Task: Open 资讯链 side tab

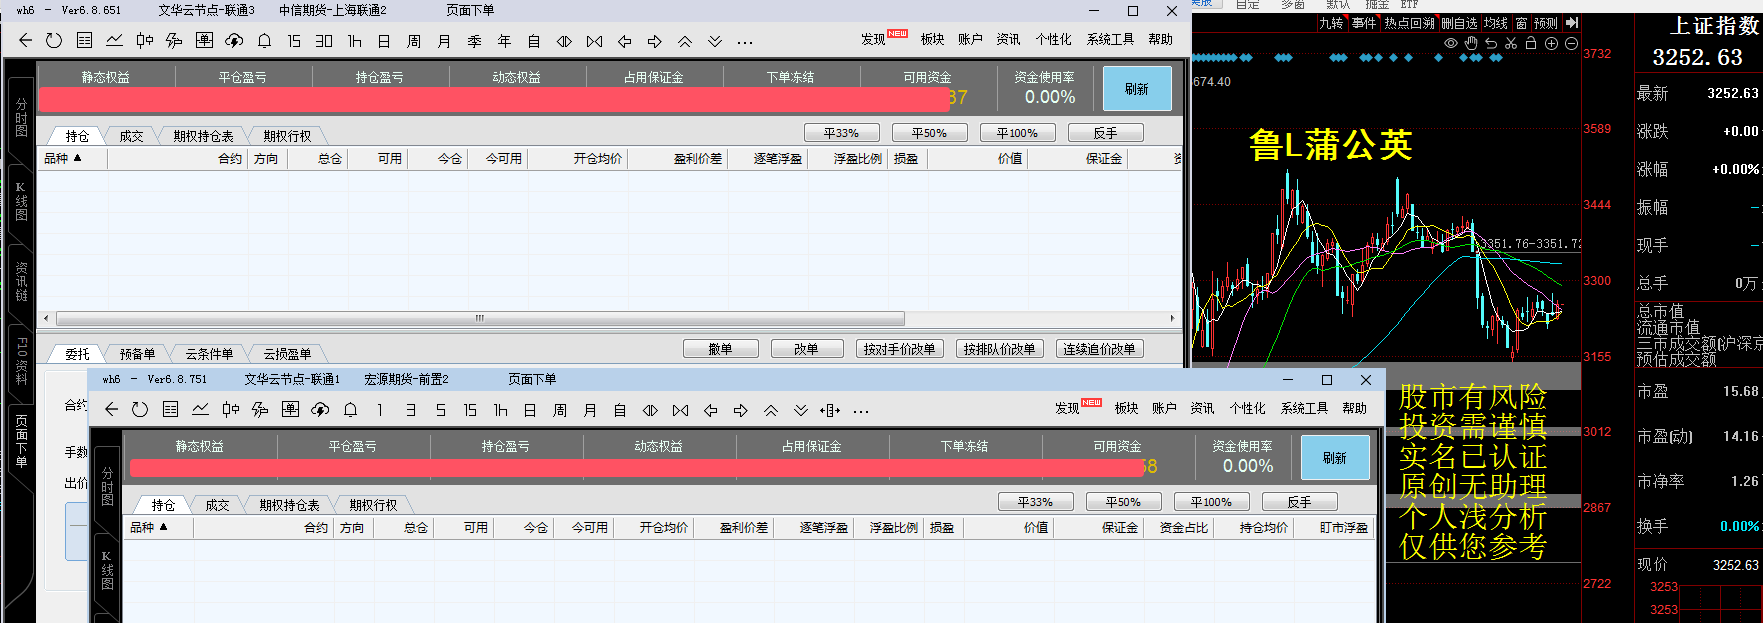Action: pyautogui.click(x=21, y=282)
